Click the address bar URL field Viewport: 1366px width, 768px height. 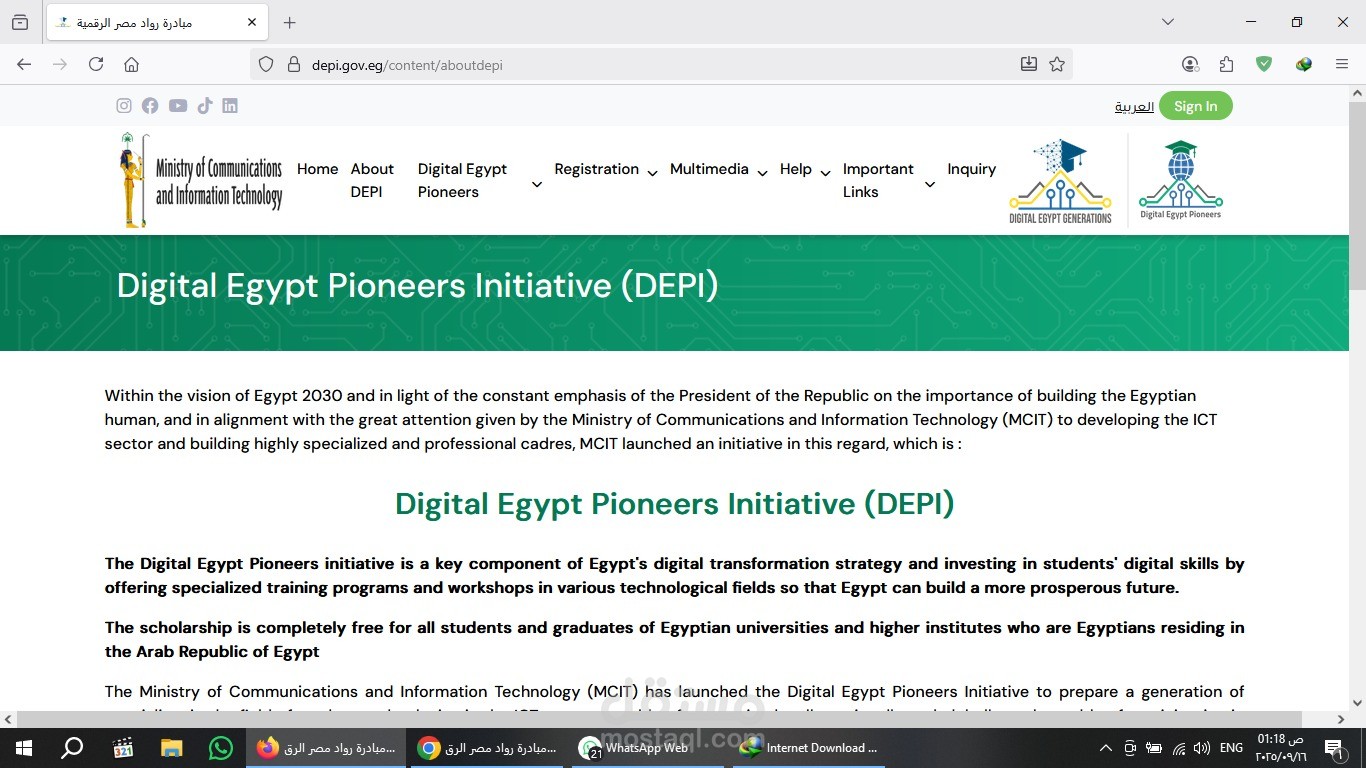[x=660, y=65]
